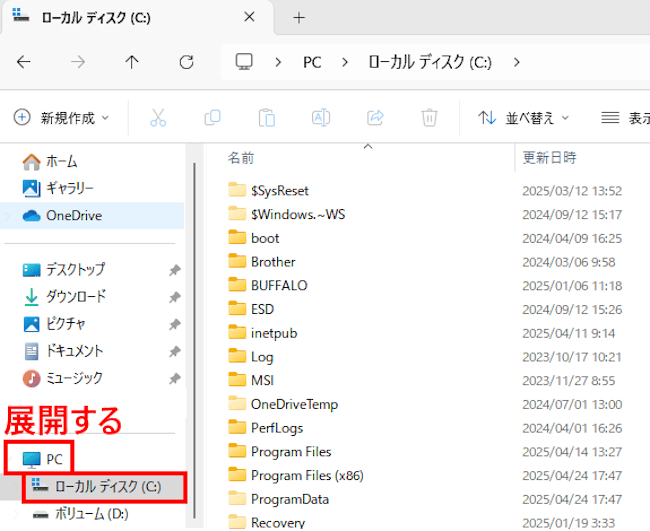650x531 pixels.
Task: Select OneDrive in navigation pane
Action: (x=92, y=216)
